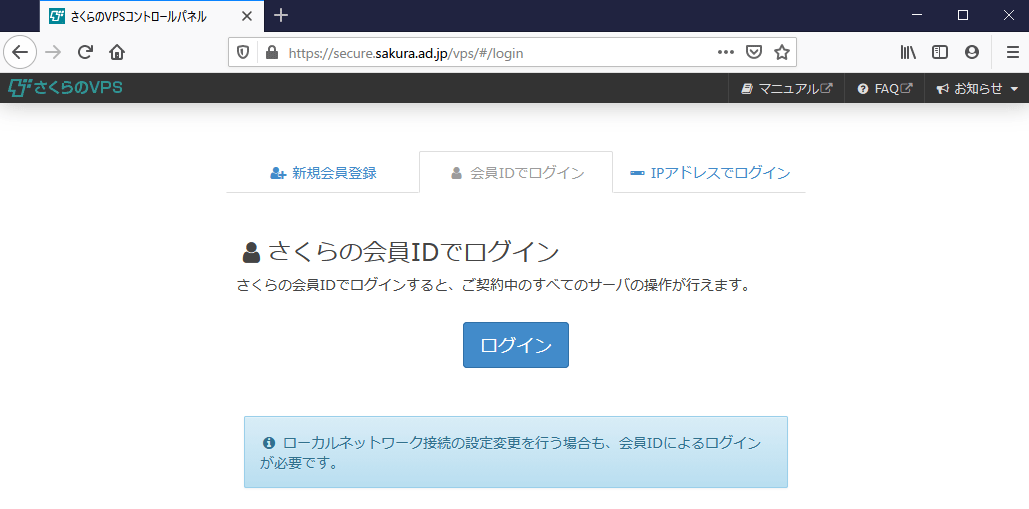Image resolution: width=1029 pixels, height=509 pixels.
Task: Minimize the browser window
Action: point(917,15)
